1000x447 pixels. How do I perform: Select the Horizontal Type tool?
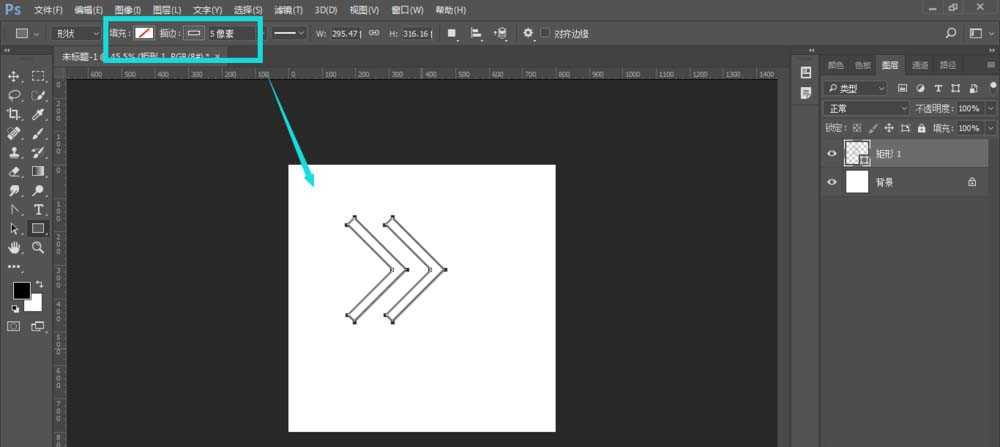pos(39,209)
